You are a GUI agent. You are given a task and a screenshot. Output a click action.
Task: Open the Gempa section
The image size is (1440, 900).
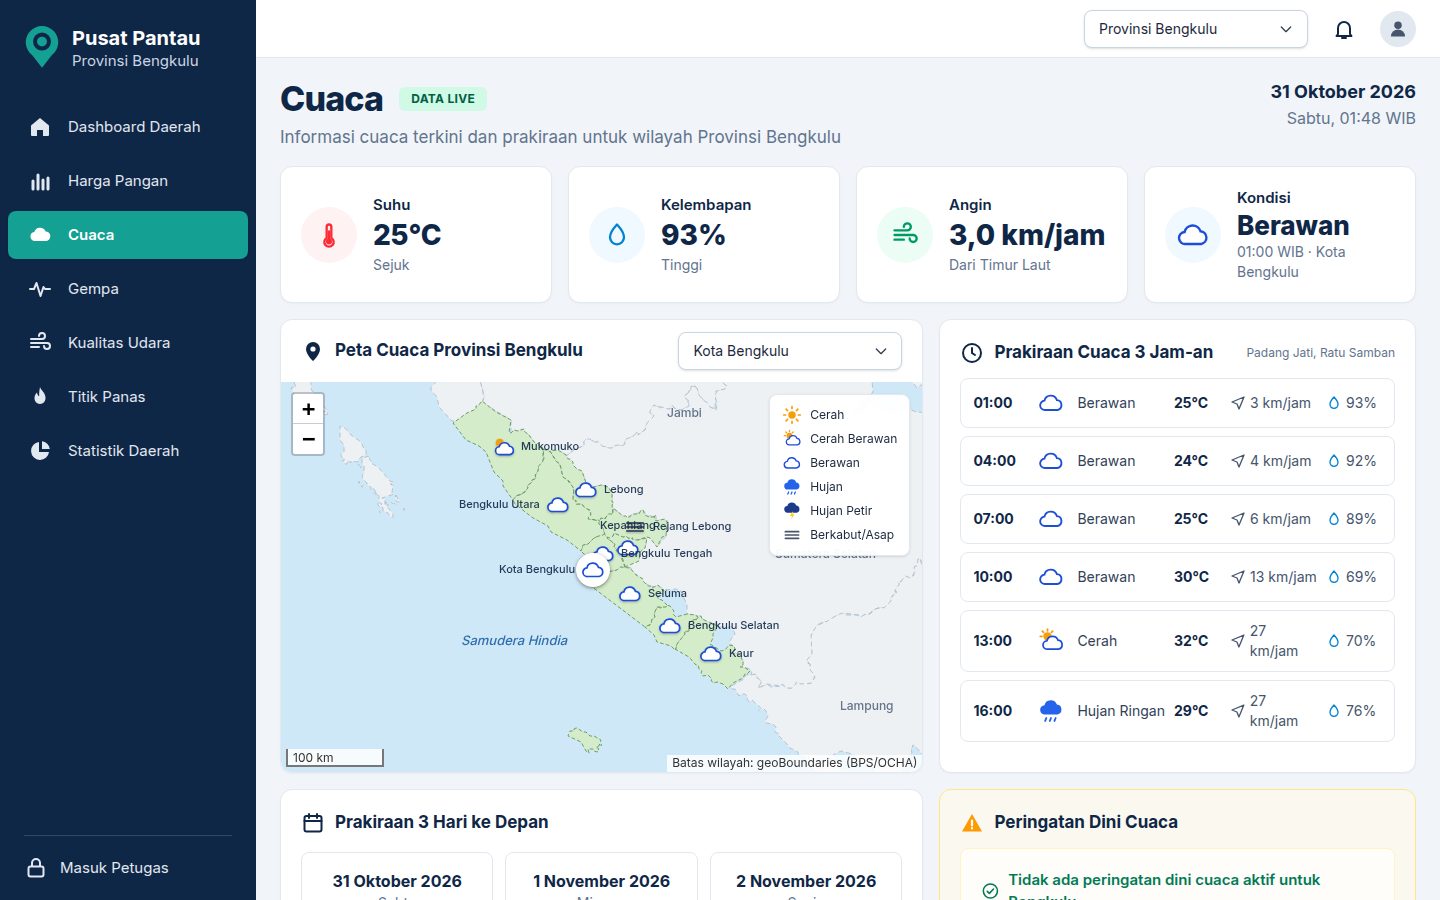(x=128, y=289)
